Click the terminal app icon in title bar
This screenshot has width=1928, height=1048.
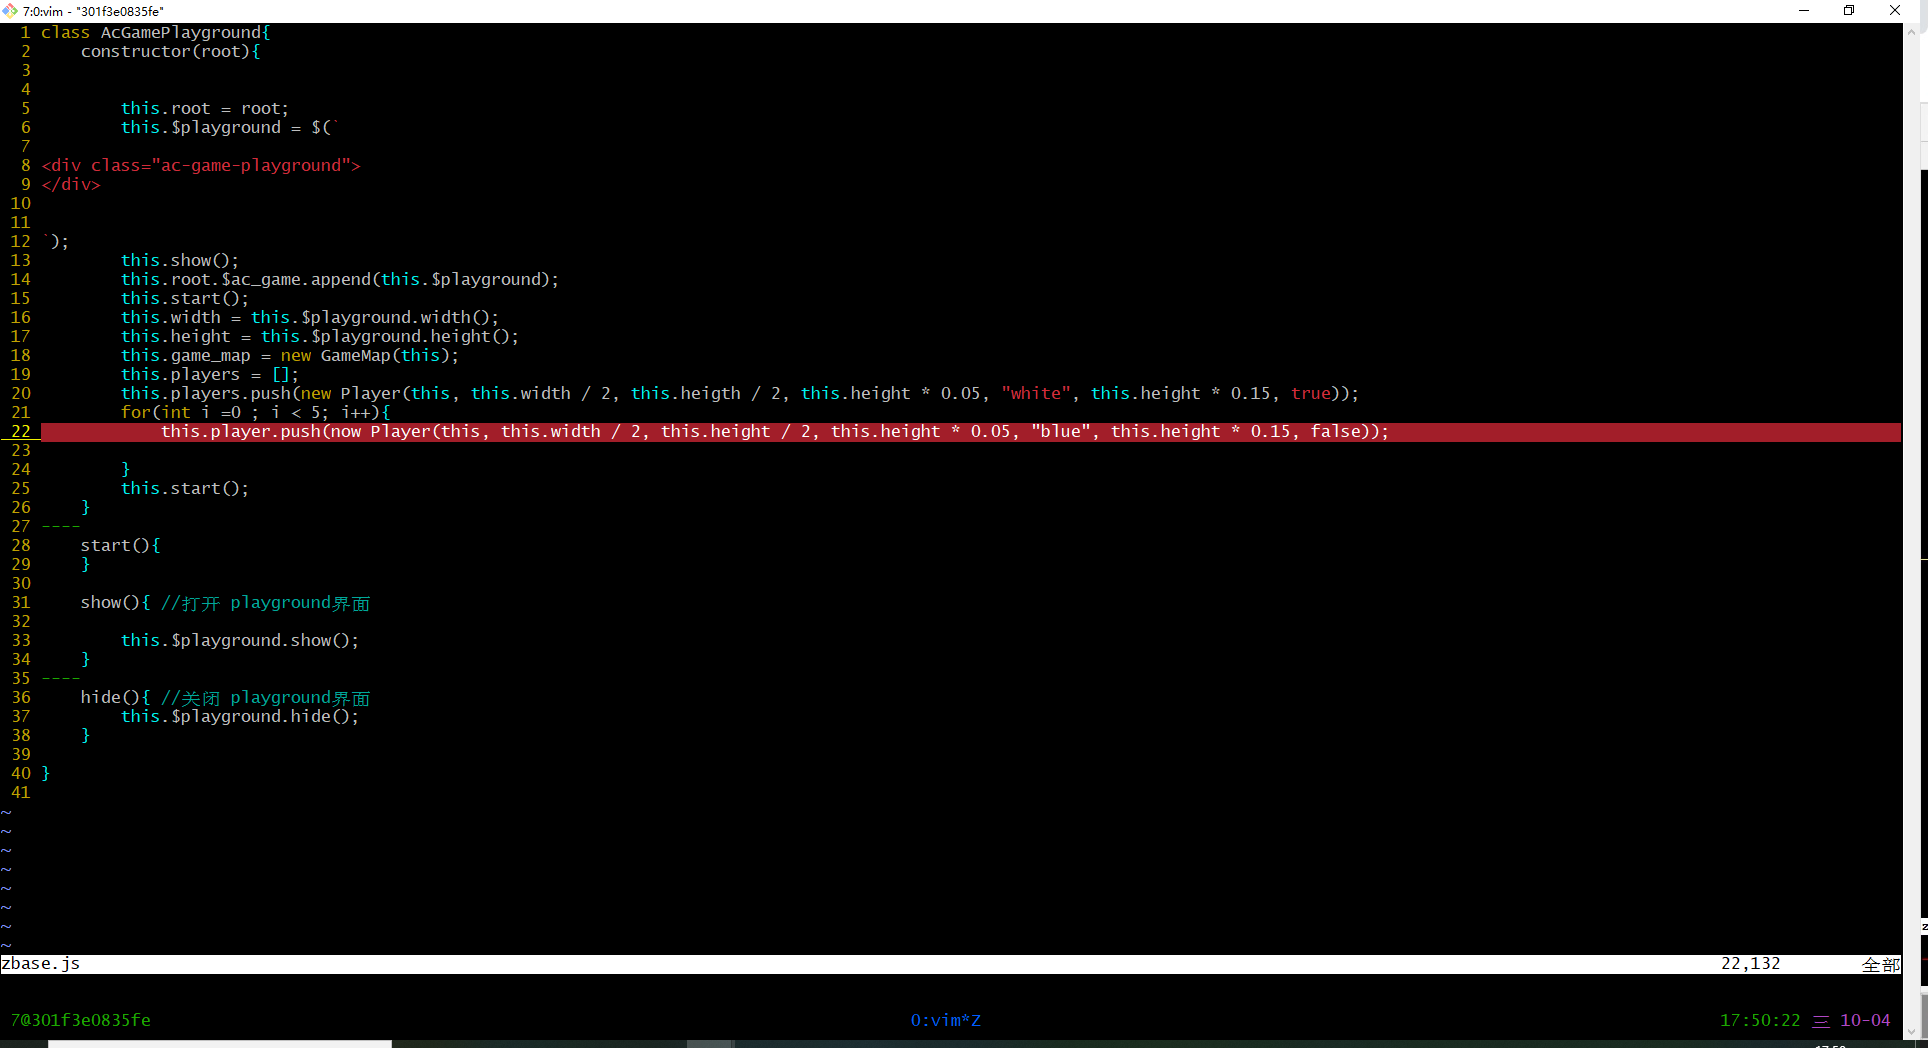click(10, 11)
